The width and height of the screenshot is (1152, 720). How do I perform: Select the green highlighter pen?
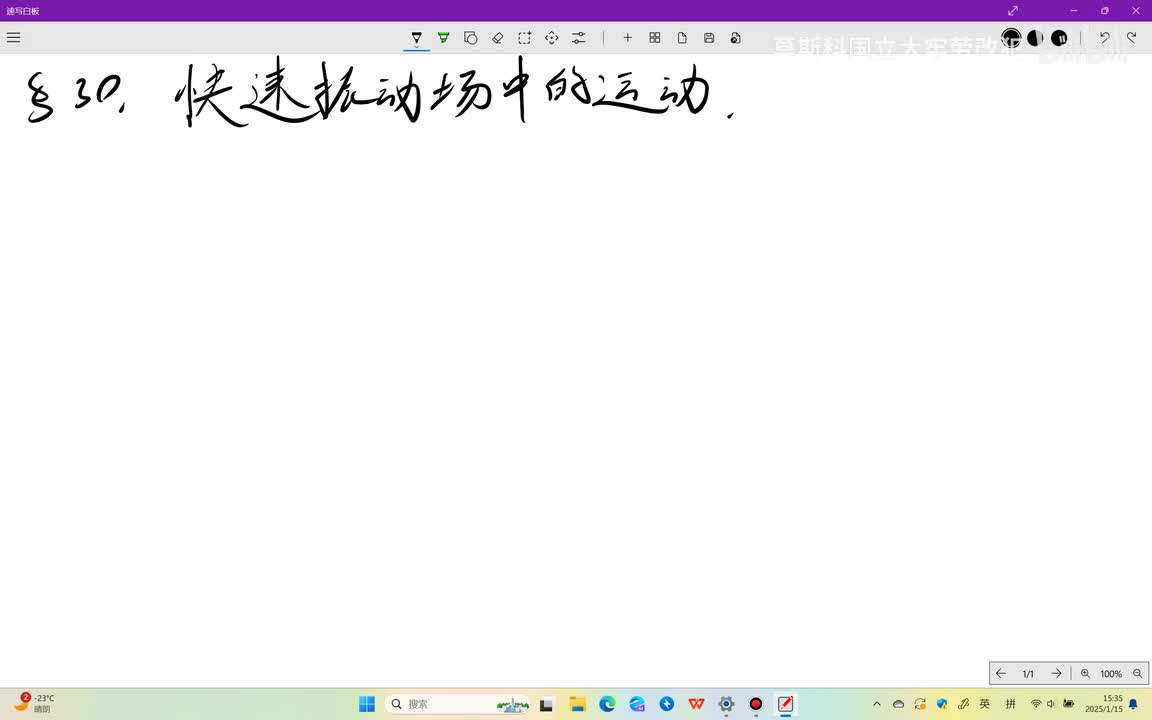pyautogui.click(x=444, y=37)
